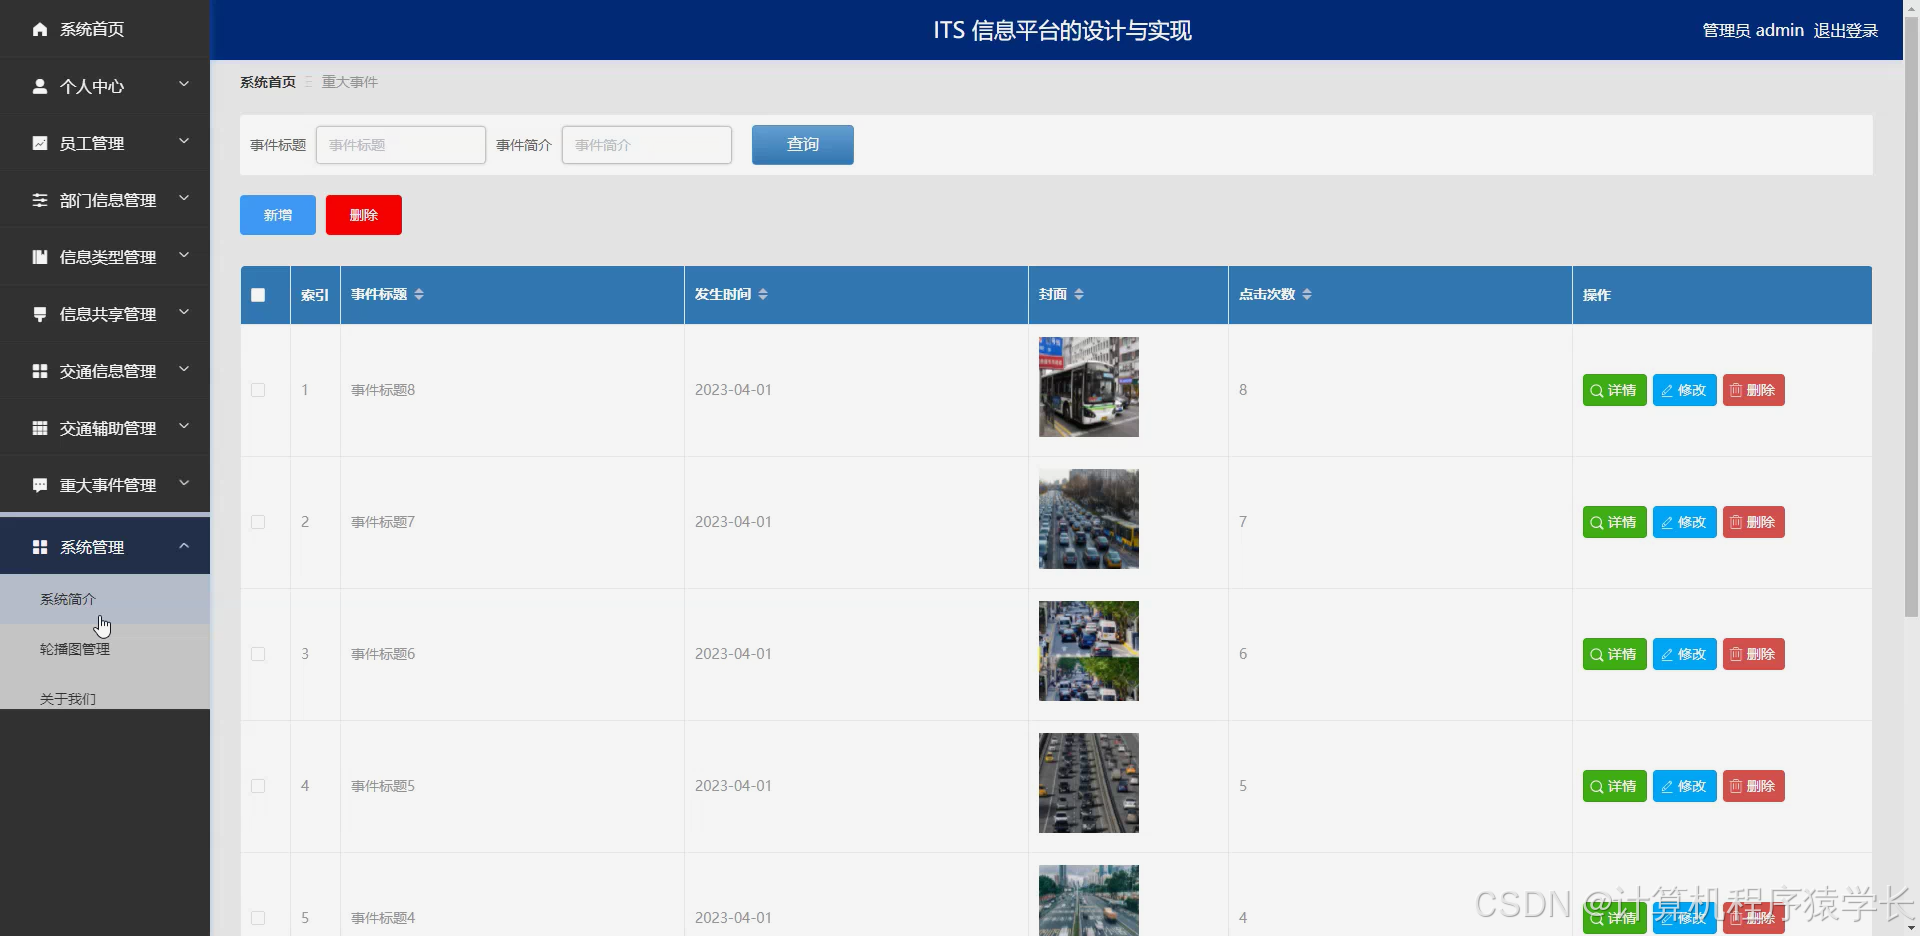The width and height of the screenshot is (1920, 936).
Task: Click the cover image of 事件标题5
Action: pos(1089,783)
